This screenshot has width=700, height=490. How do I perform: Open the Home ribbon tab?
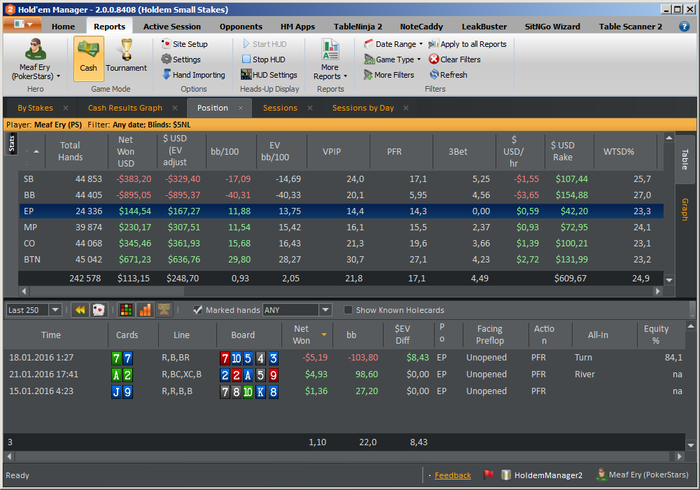(x=63, y=26)
